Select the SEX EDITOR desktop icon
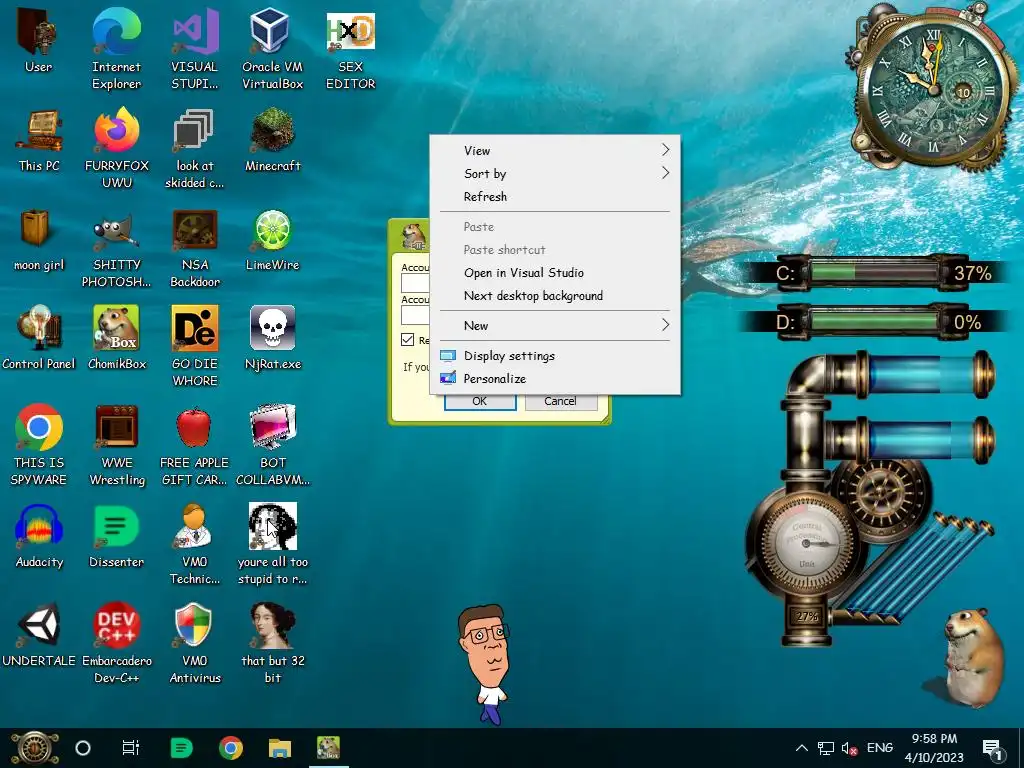The image size is (1024, 768). point(350,49)
